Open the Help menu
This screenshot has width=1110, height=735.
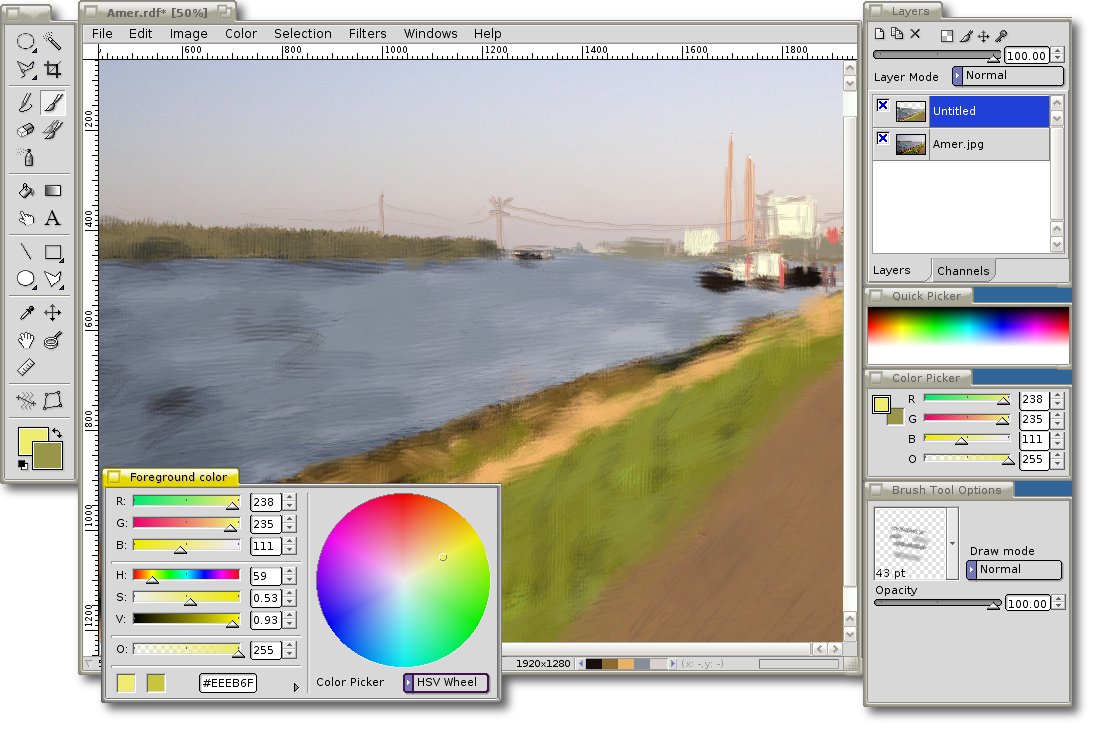(487, 33)
